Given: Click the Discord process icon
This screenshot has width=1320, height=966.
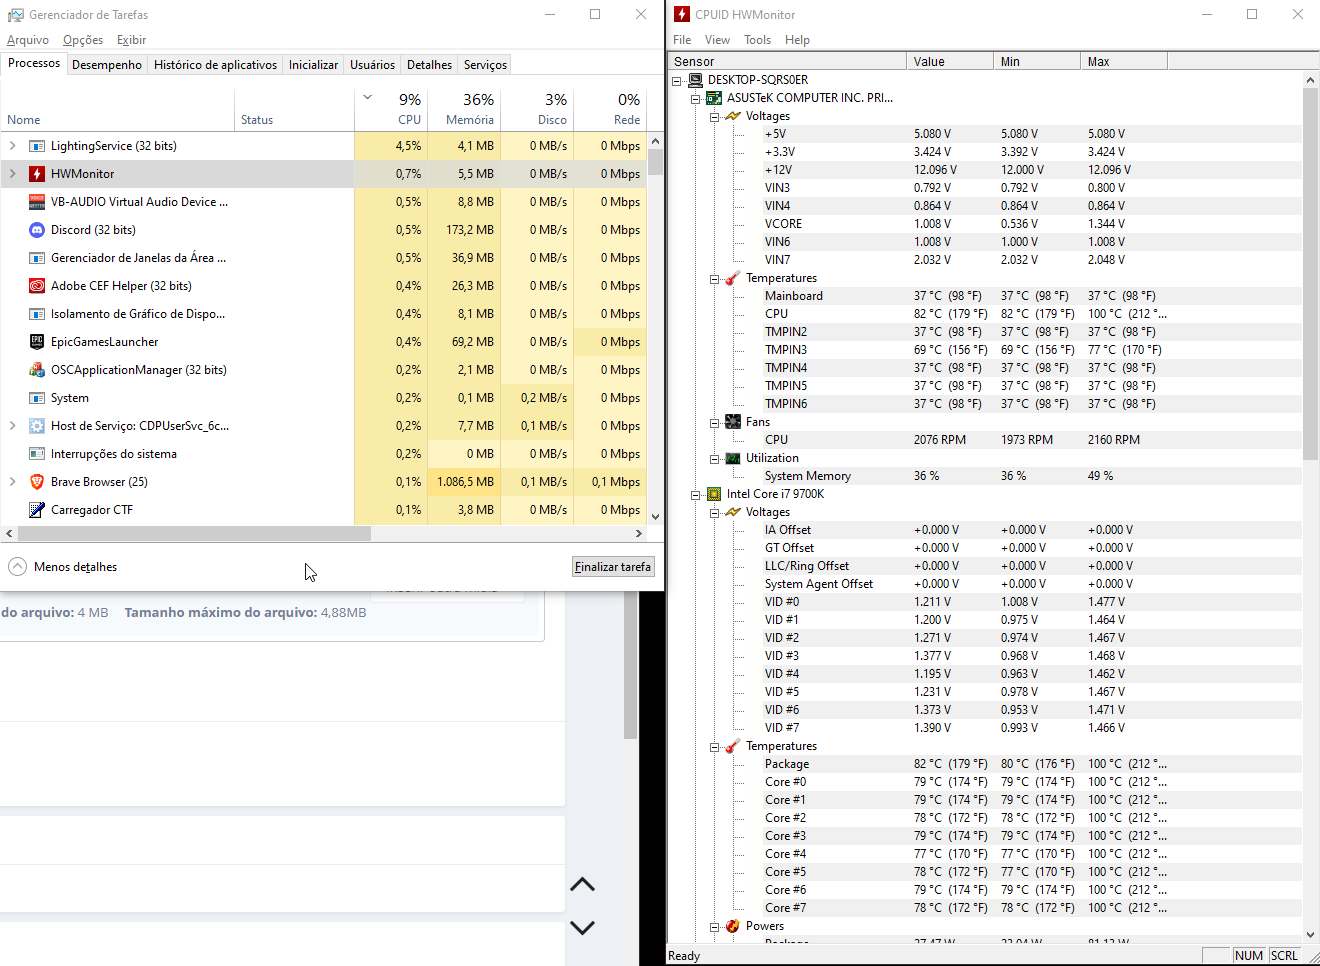Looking at the screenshot, I should click(x=37, y=230).
